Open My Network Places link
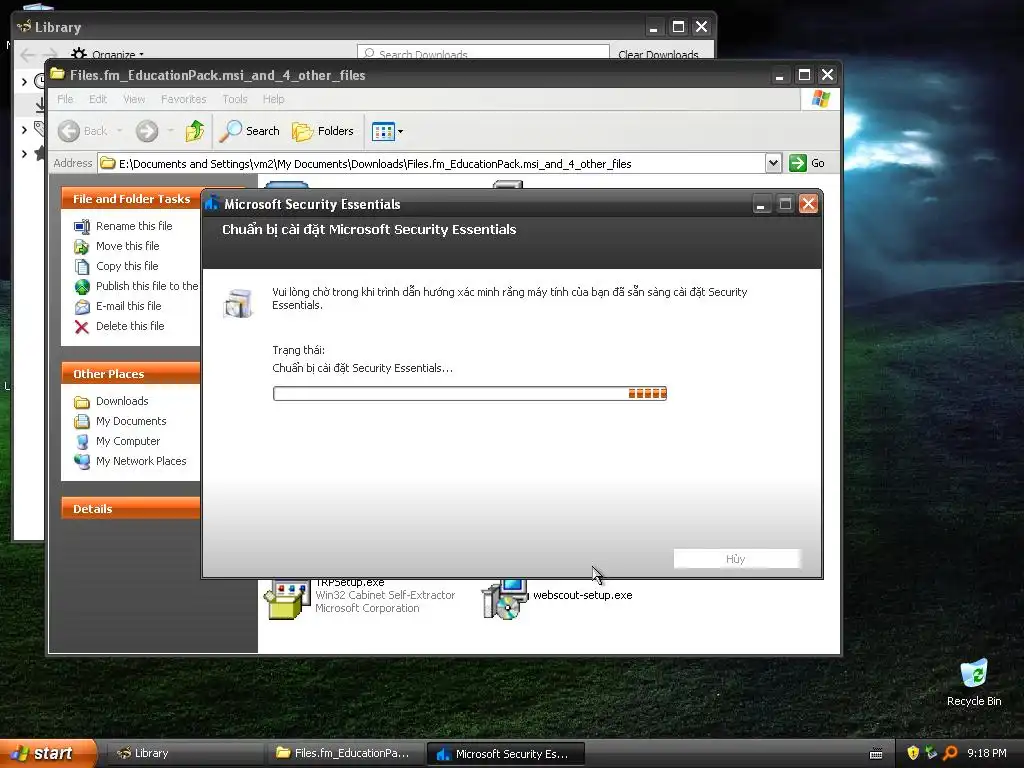The width and height of the screenshot is (1024, 768). (x=141, y=461)
